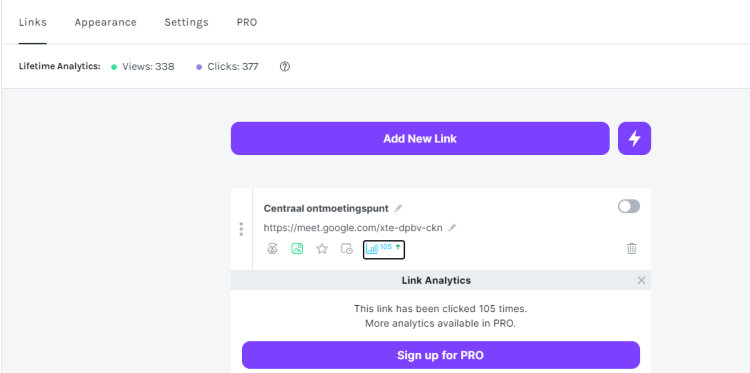Open the leap link icon
750x373 pixels.
(x=272, y=249)
